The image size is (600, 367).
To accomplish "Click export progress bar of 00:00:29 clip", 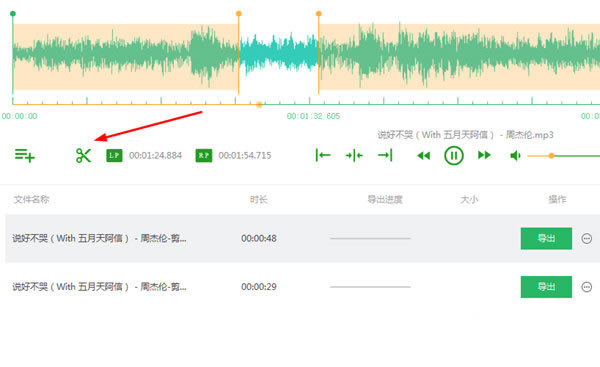I will click(x=370, y=287).
